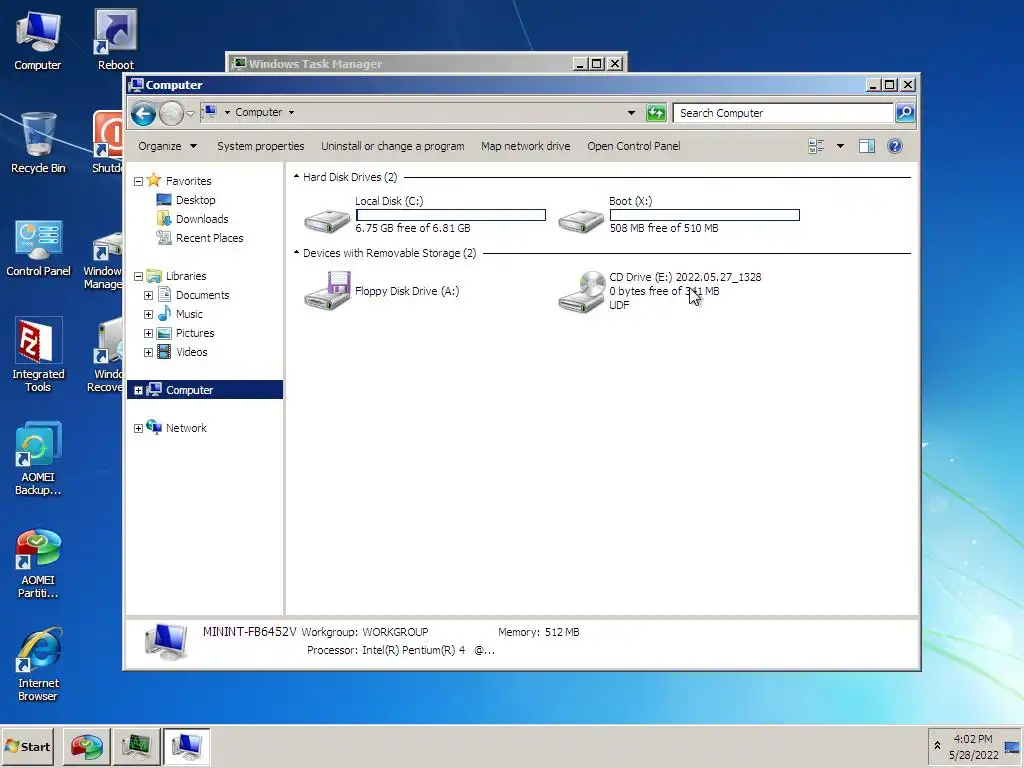Show hidden tray icons arrow
The width and height of the screenshot is (1024, 768).
pyautogui.click(x=937, y=745)
